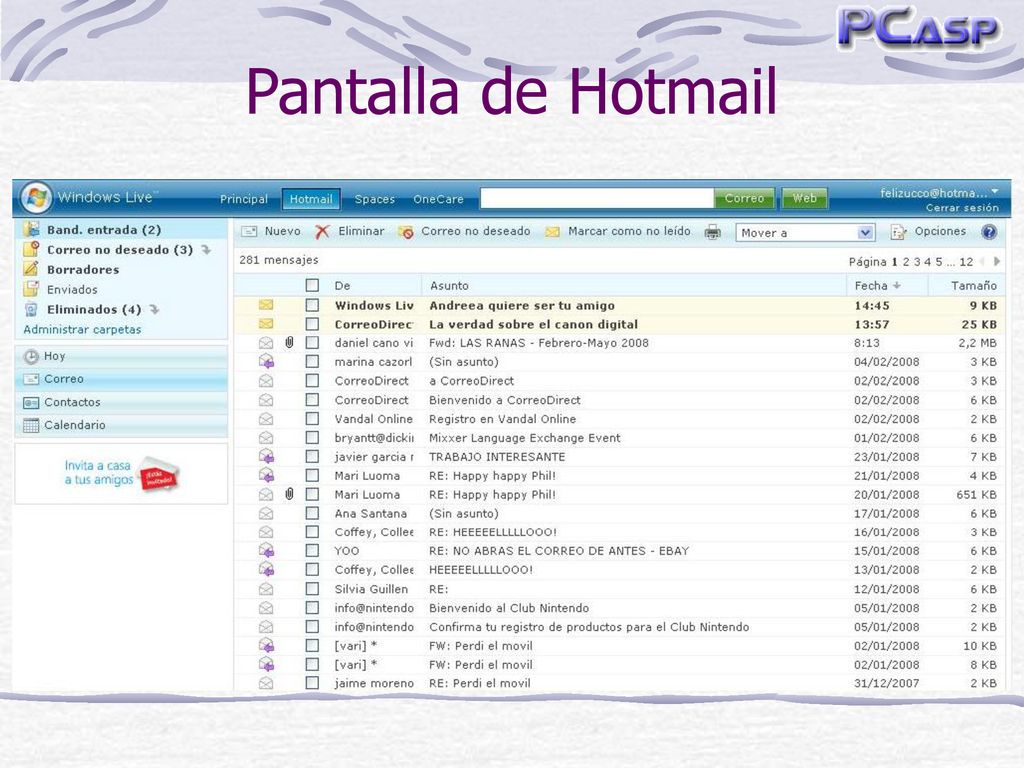Click the red X Eliminar icon

click(322, 231)
